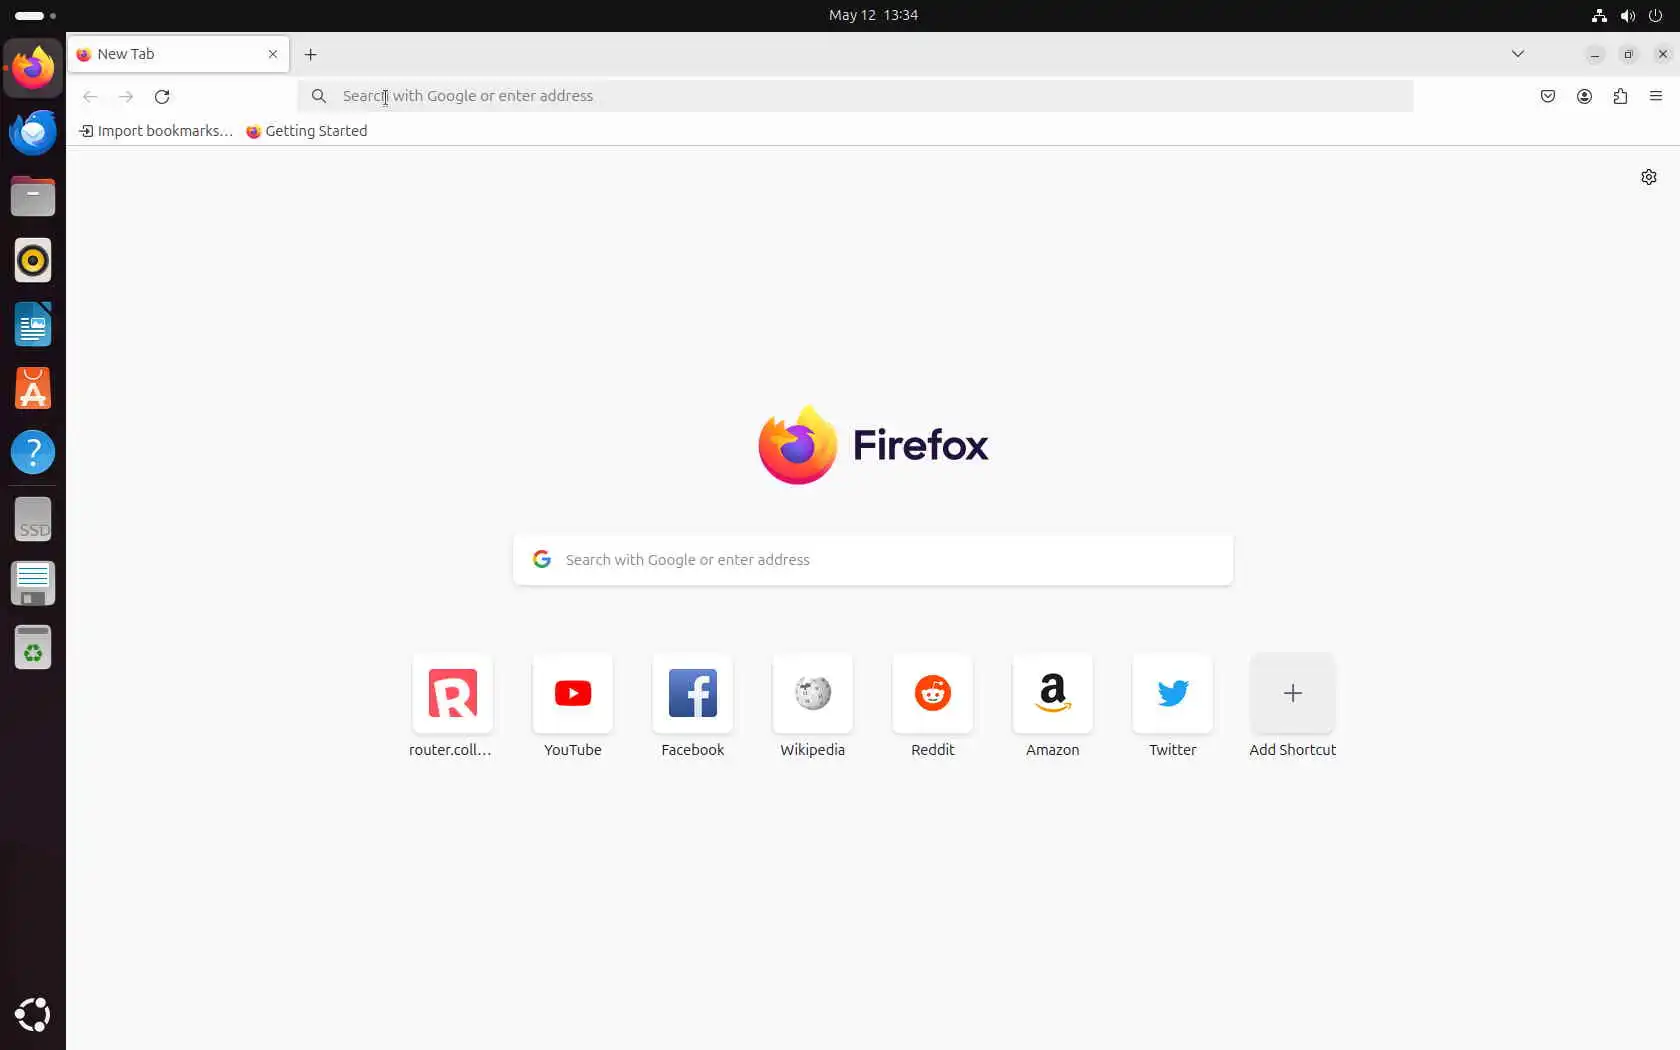This screenshot has height=1050, width=1680.
Task: Open the Trash in the dock
Action: coord(33,647)
